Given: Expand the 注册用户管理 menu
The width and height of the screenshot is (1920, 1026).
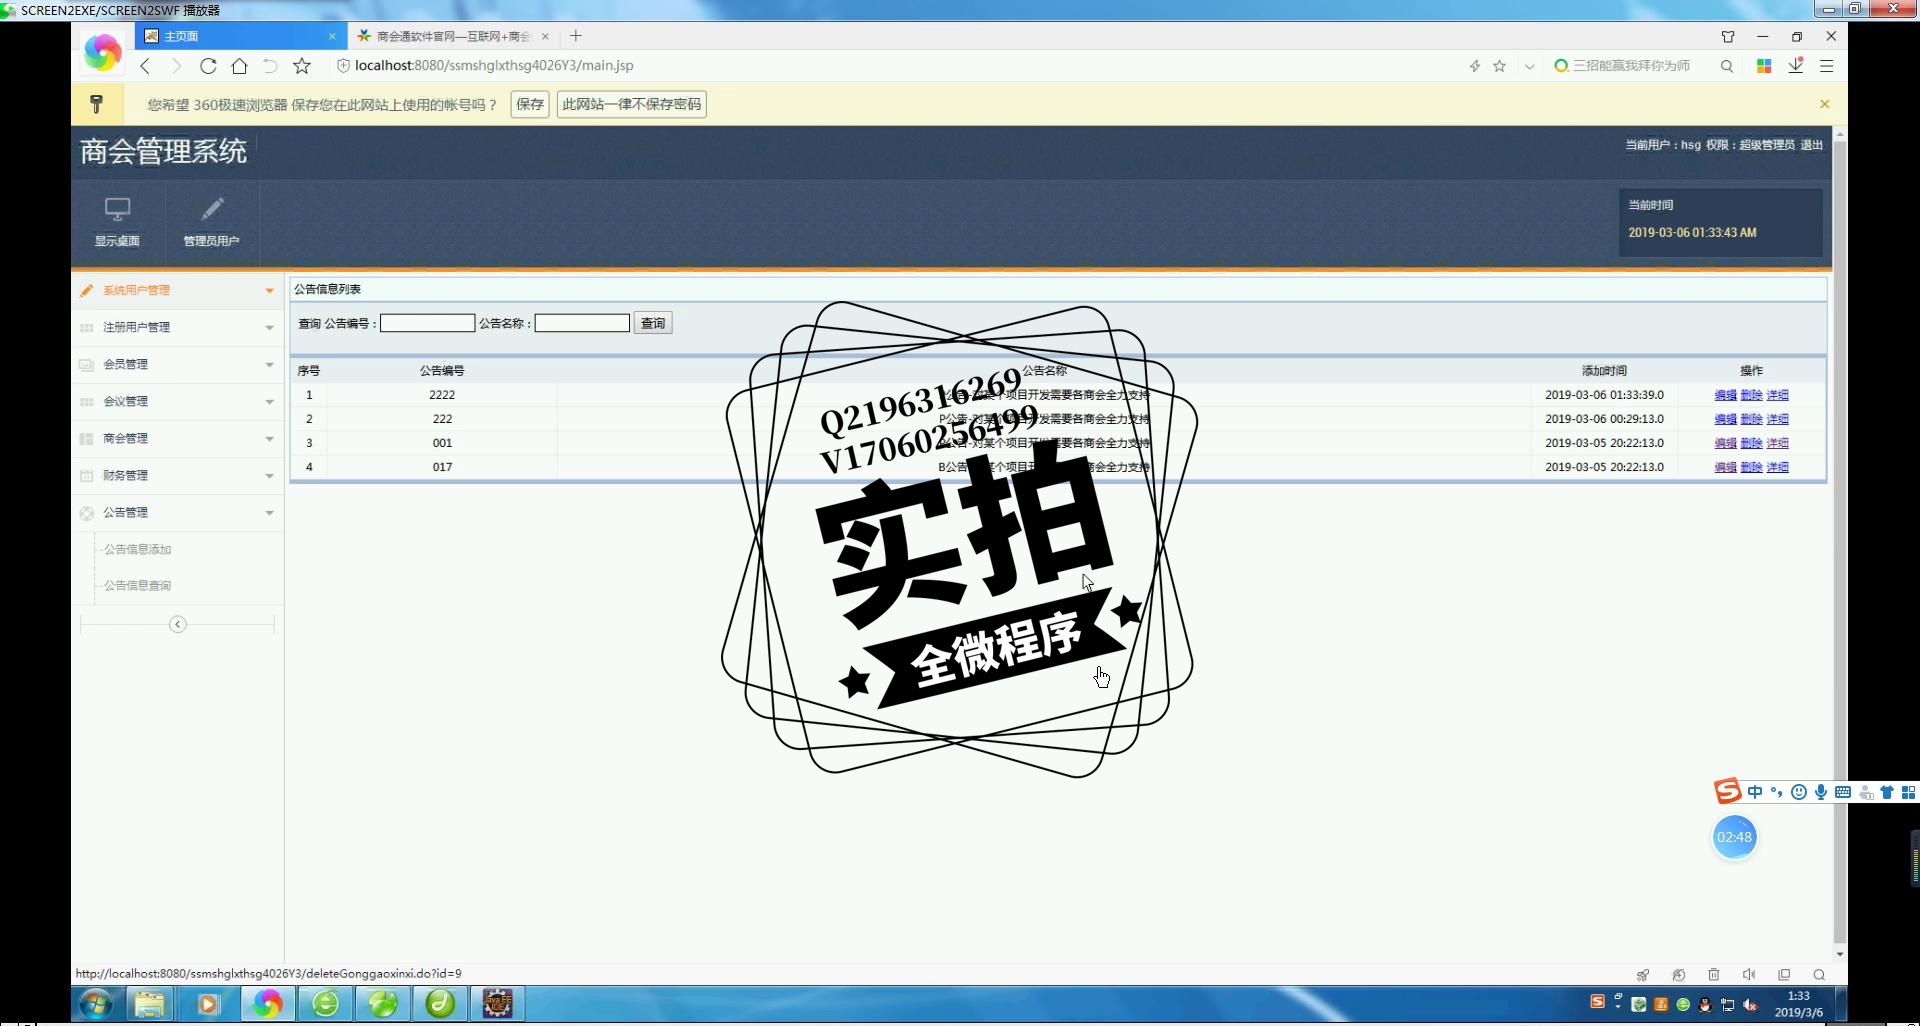Looking at the screenshot, I should [x=178, y=327].
